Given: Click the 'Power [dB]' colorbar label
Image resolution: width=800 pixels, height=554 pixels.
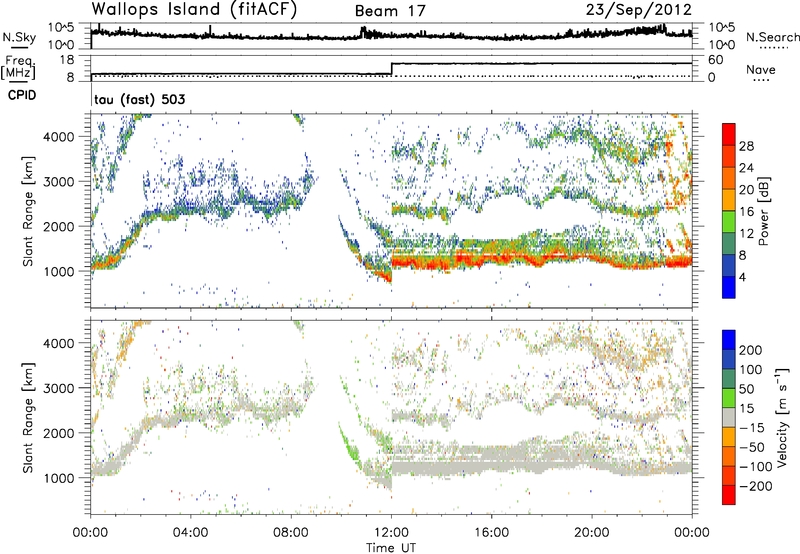Looking at the screenshot, I should point(763,211).
